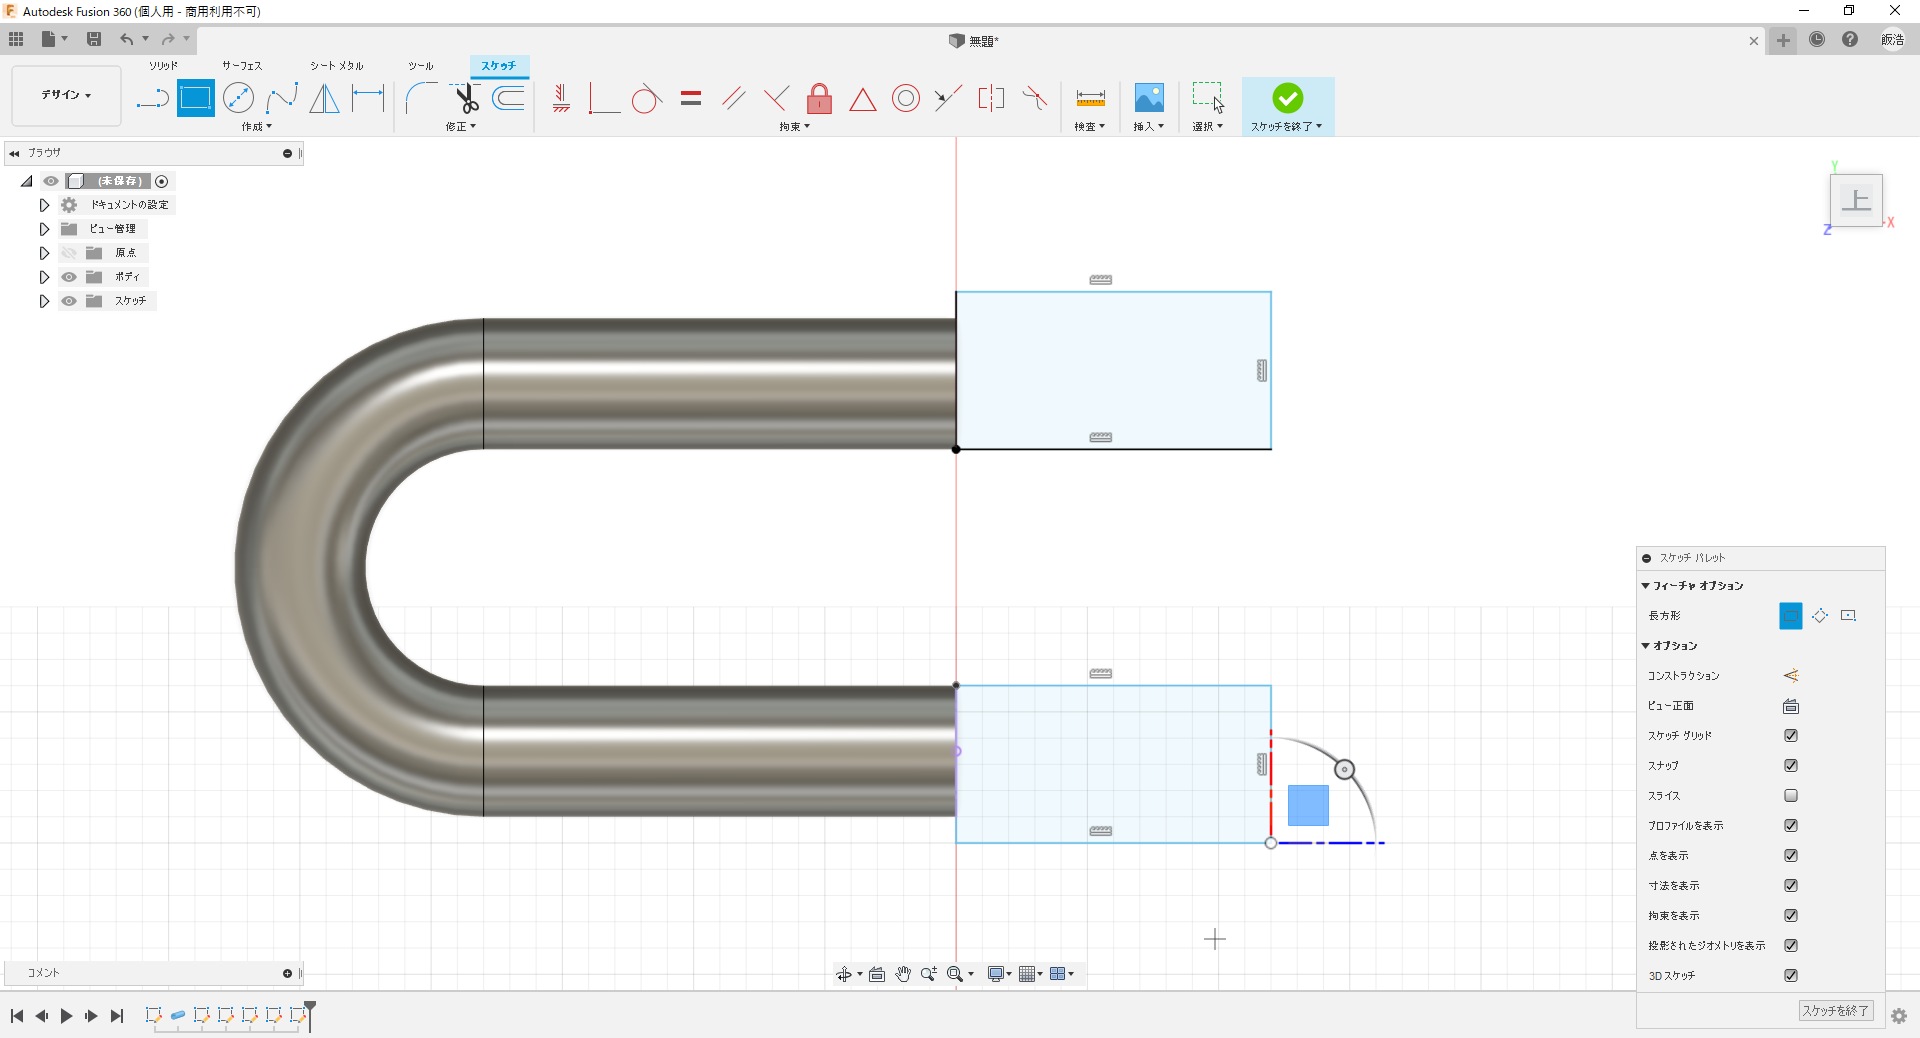
Task: Switch to the サーフェス tab
Action: [242, 66]
